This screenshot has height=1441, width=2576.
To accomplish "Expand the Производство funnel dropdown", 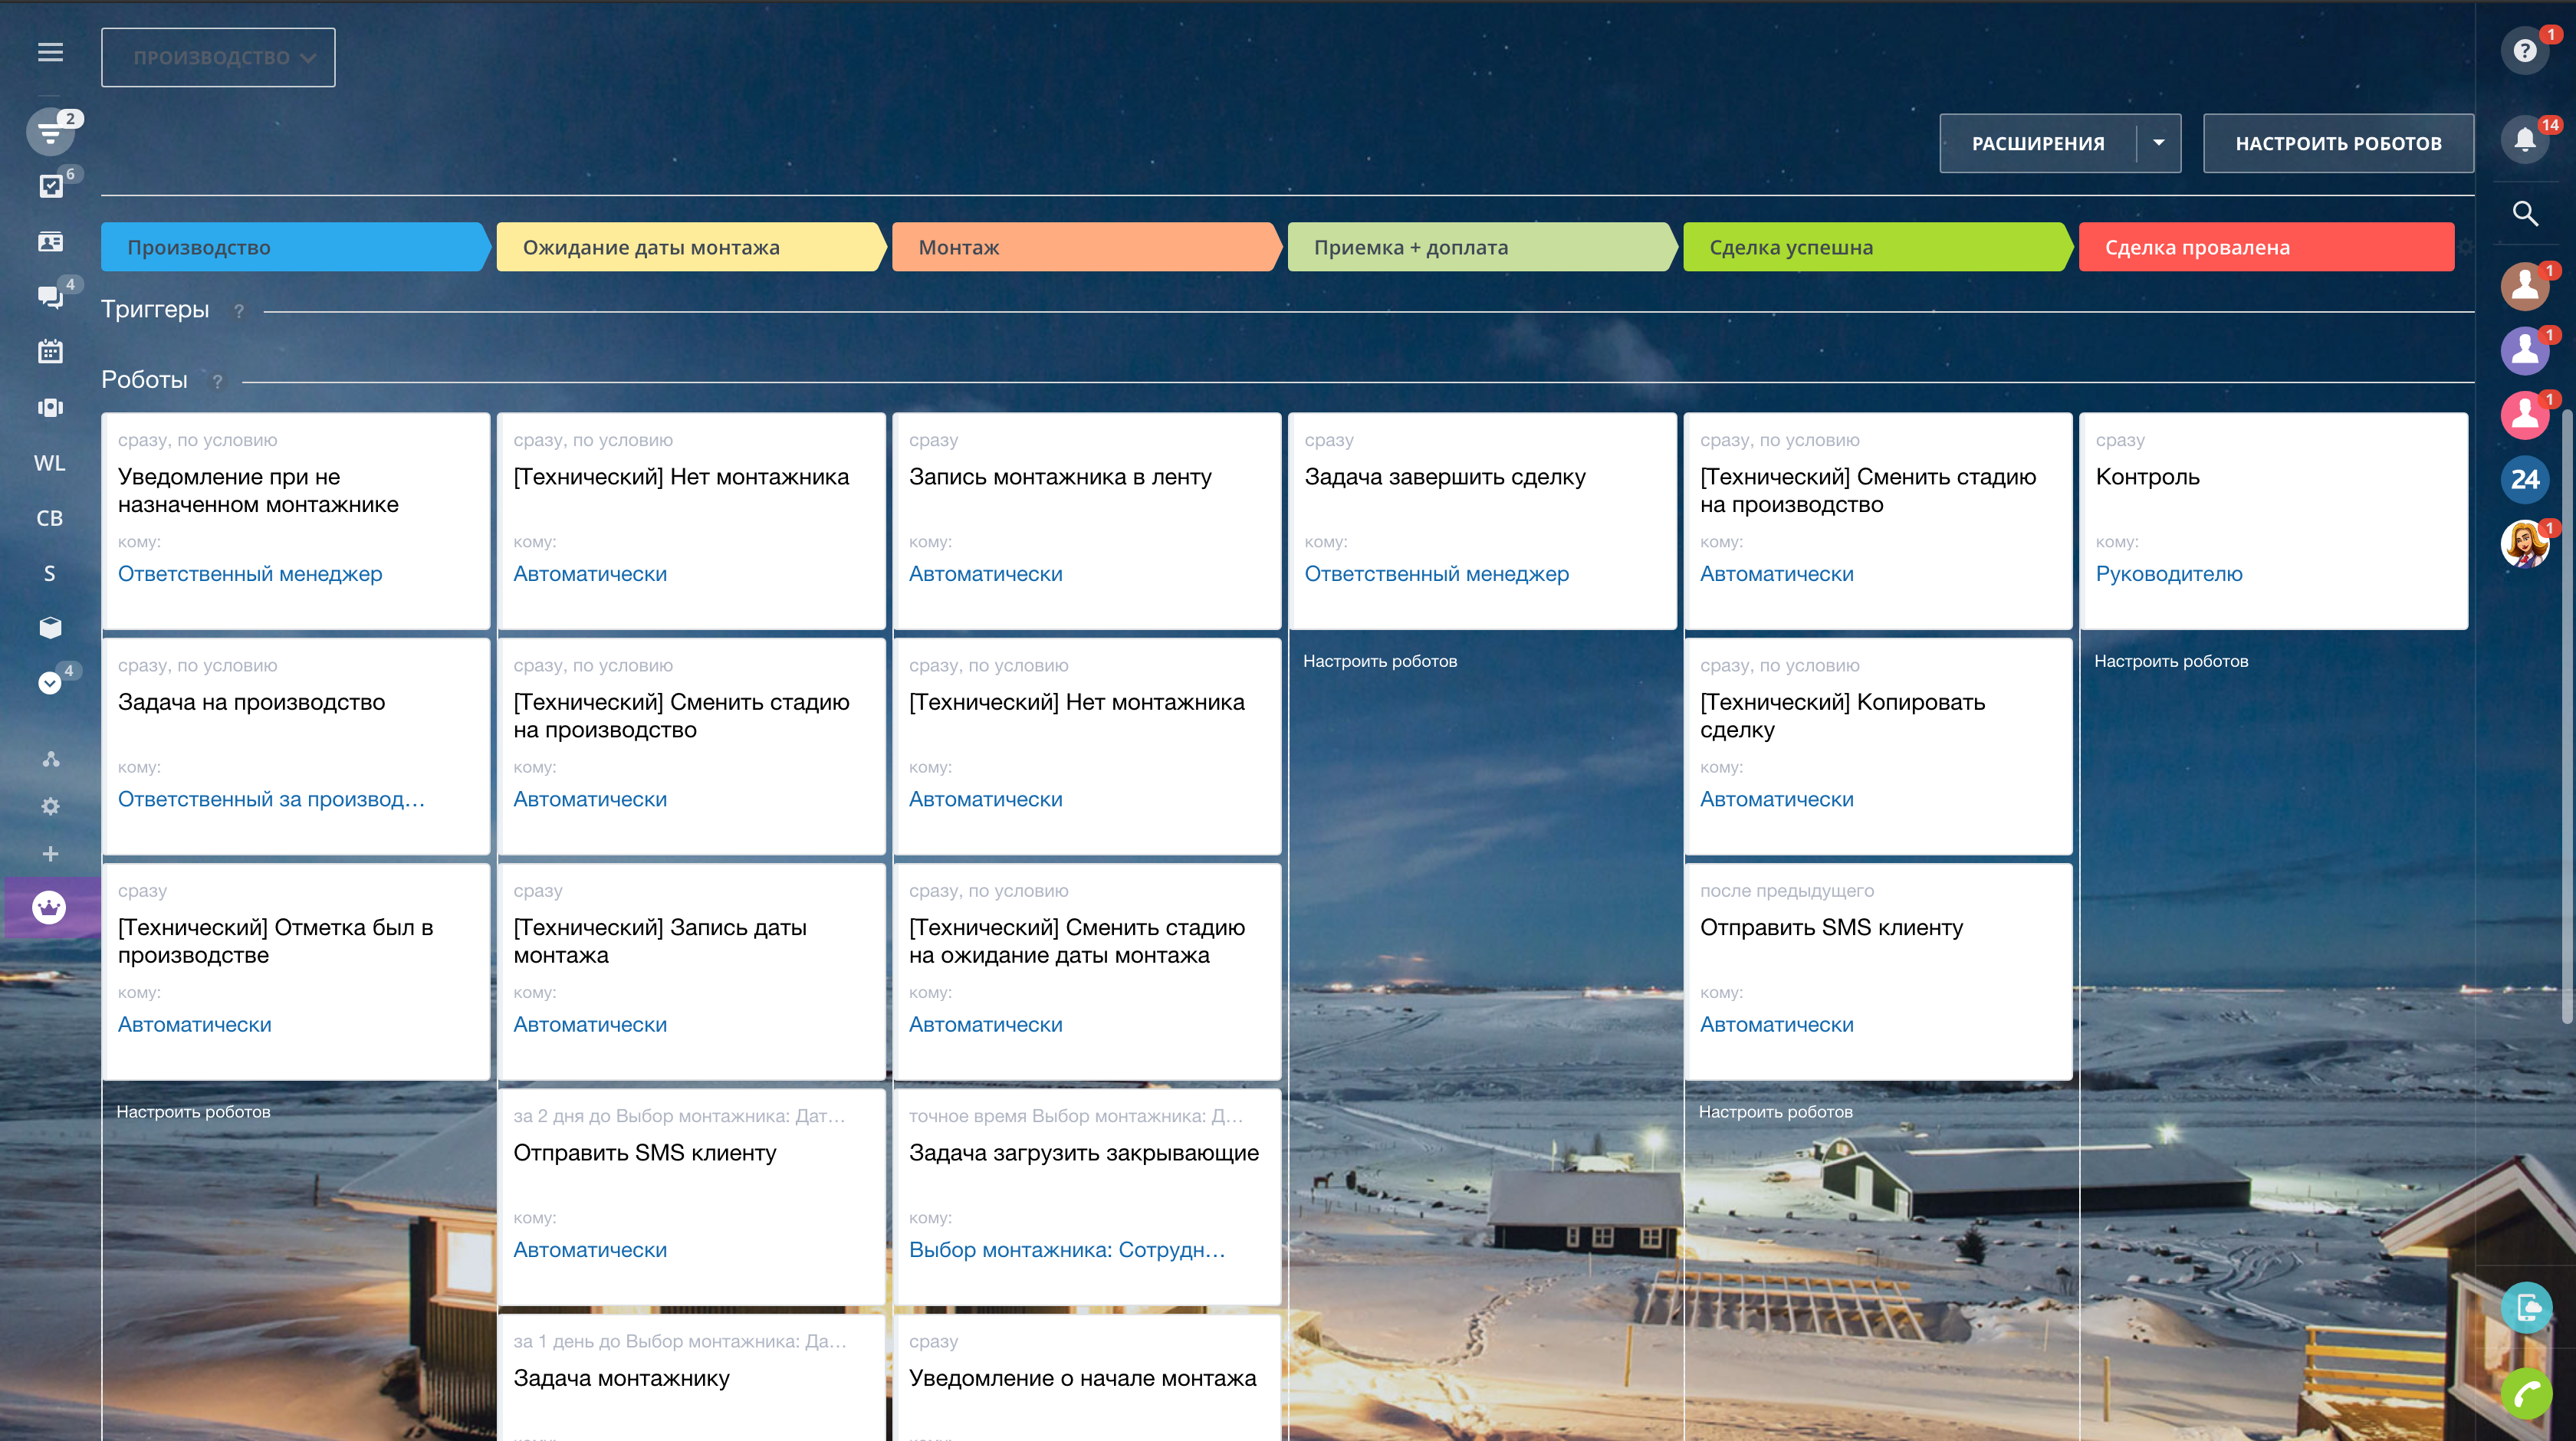I will pos(218,58).
